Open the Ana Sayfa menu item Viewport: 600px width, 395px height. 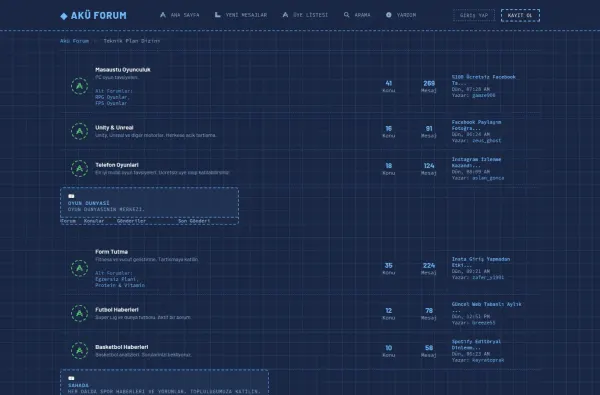[179, 15]
